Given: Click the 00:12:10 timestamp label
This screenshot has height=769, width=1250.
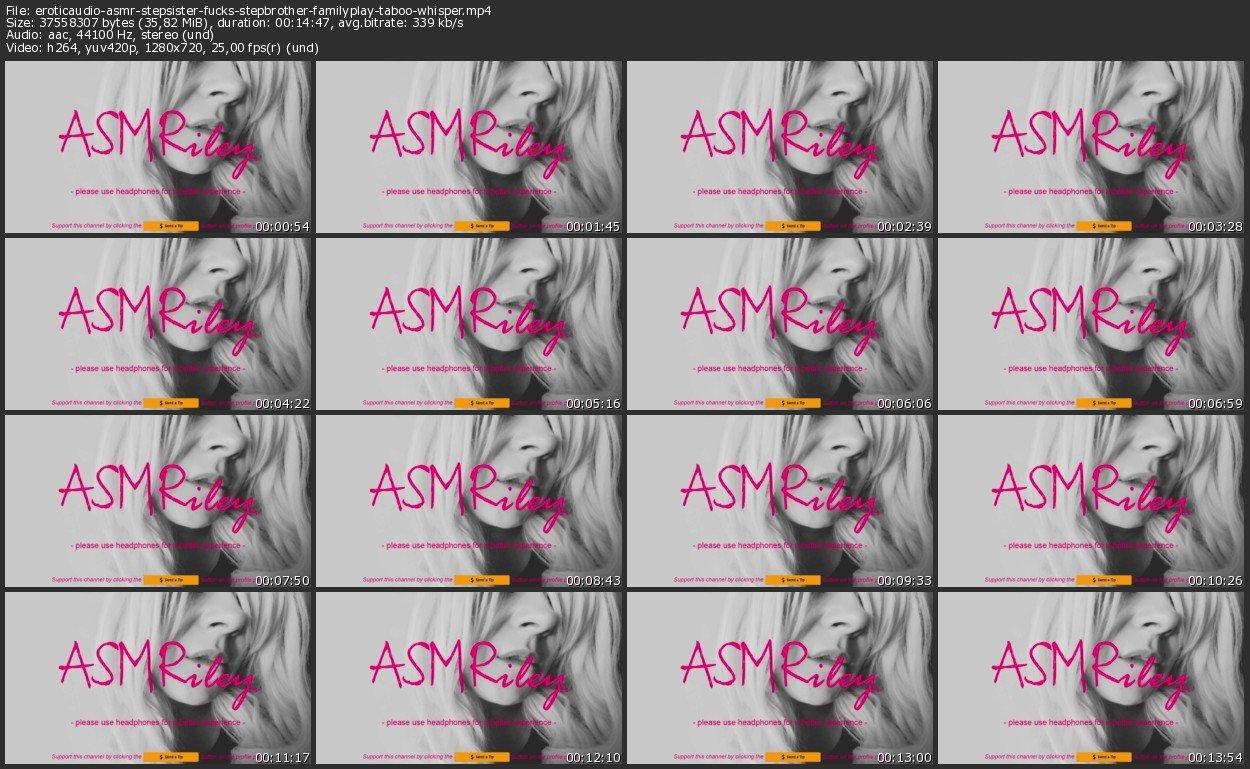Looking at the screenshot, I should 593,757.
